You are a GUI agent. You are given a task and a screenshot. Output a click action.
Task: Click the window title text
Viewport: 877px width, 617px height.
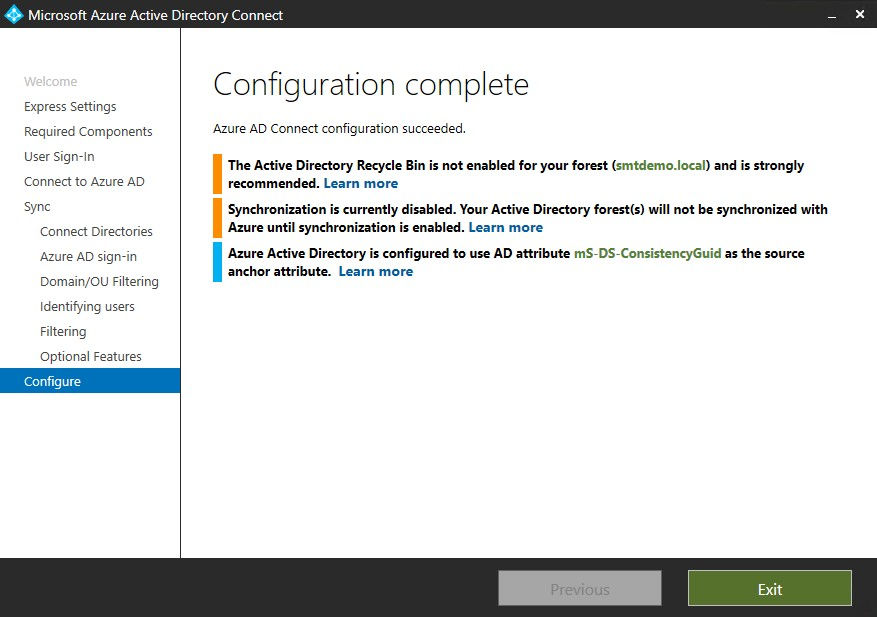coord(155,15)
